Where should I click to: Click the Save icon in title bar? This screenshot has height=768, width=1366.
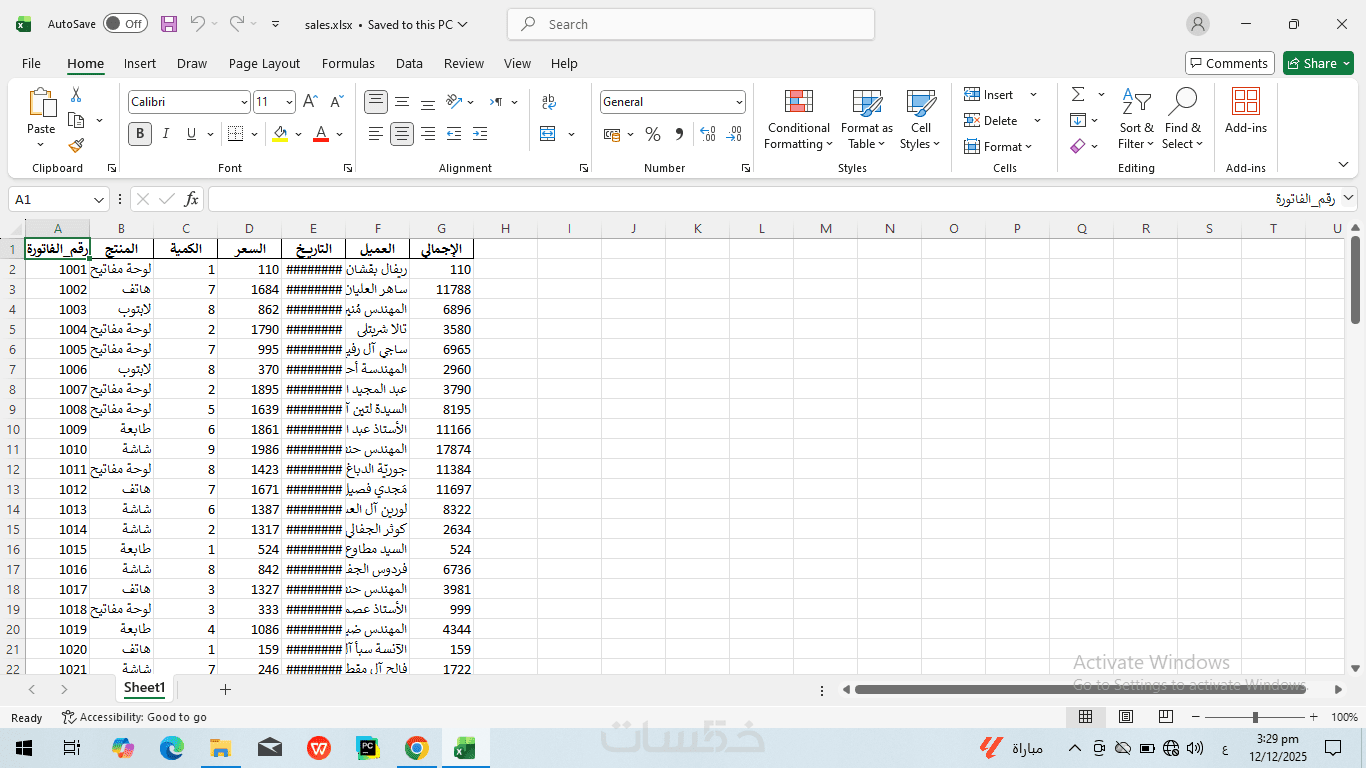[169, 24]
